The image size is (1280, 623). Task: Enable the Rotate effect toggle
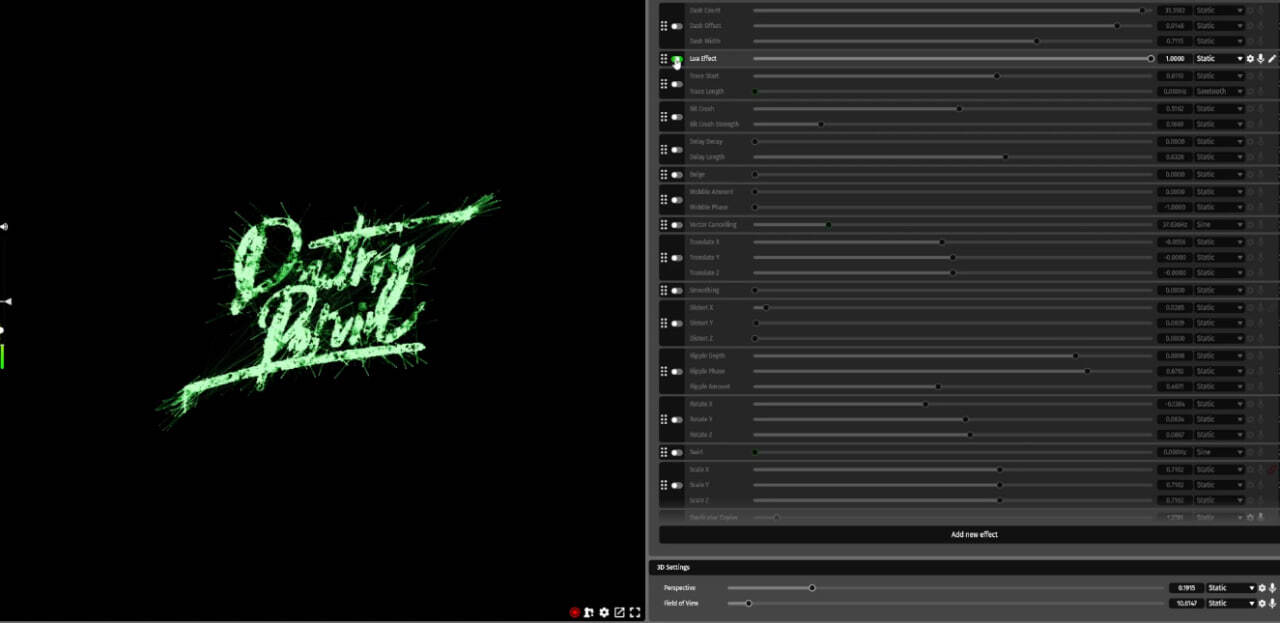pos(677,420)
